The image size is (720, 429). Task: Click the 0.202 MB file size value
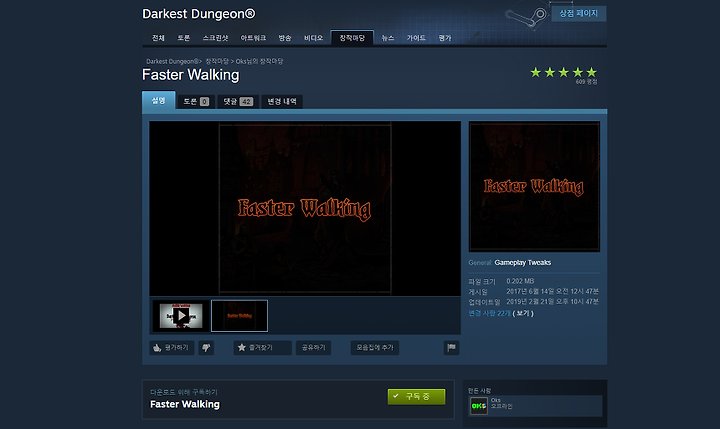tap(520, 281)
